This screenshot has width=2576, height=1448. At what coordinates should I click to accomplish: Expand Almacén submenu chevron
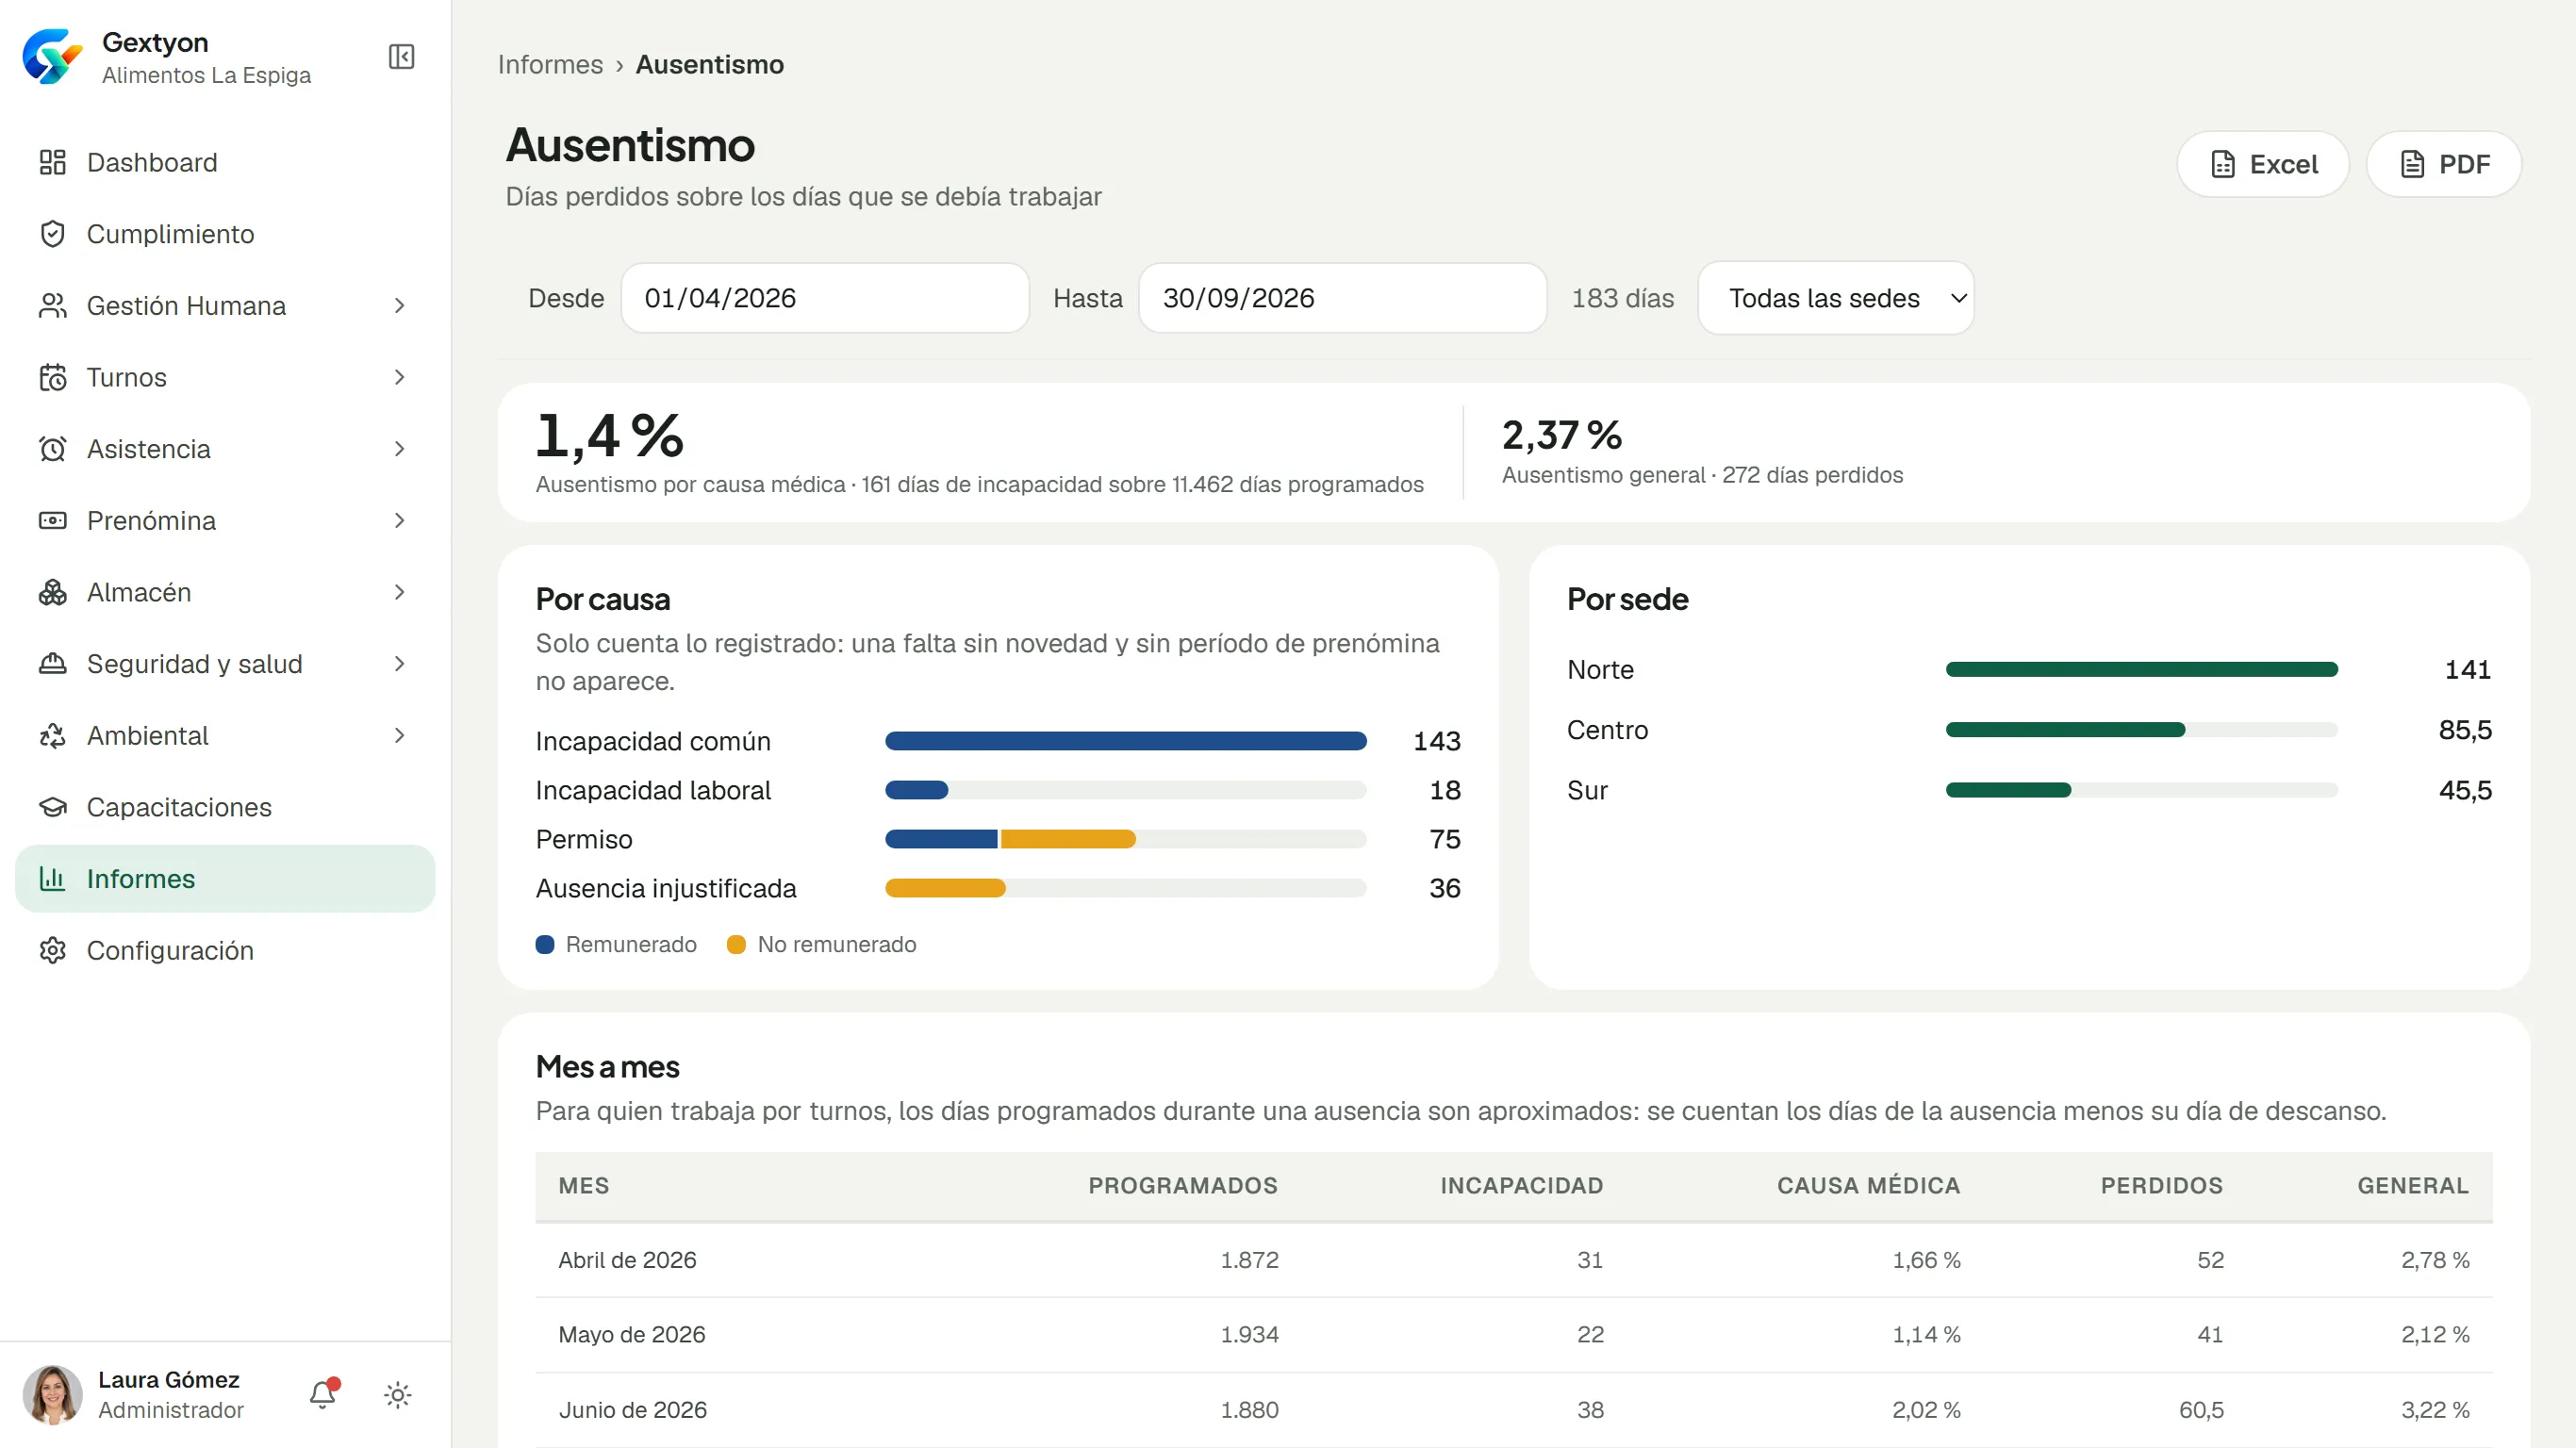[399, 592]
